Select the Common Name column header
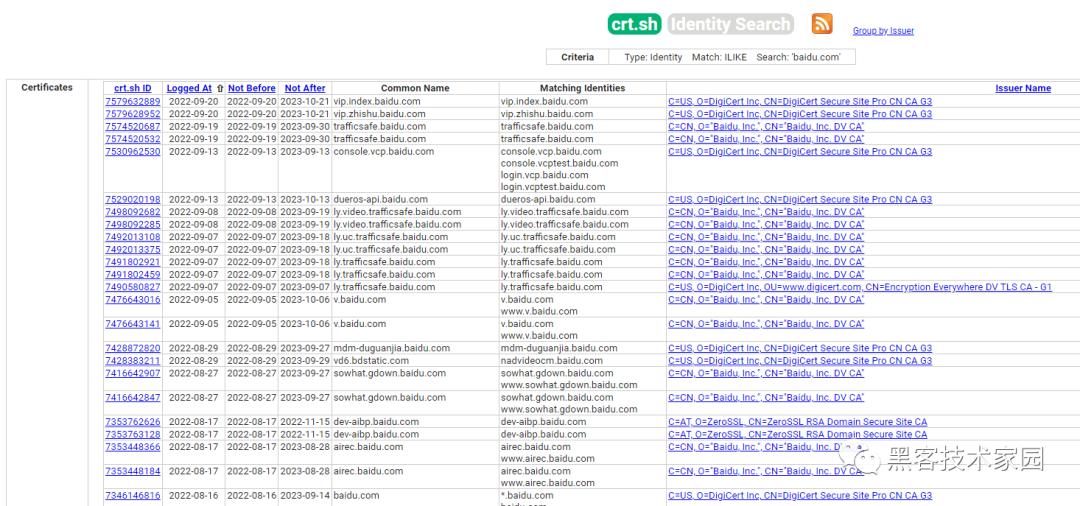1080x506 pixels. pyautogui.click(x=415, y=88)
